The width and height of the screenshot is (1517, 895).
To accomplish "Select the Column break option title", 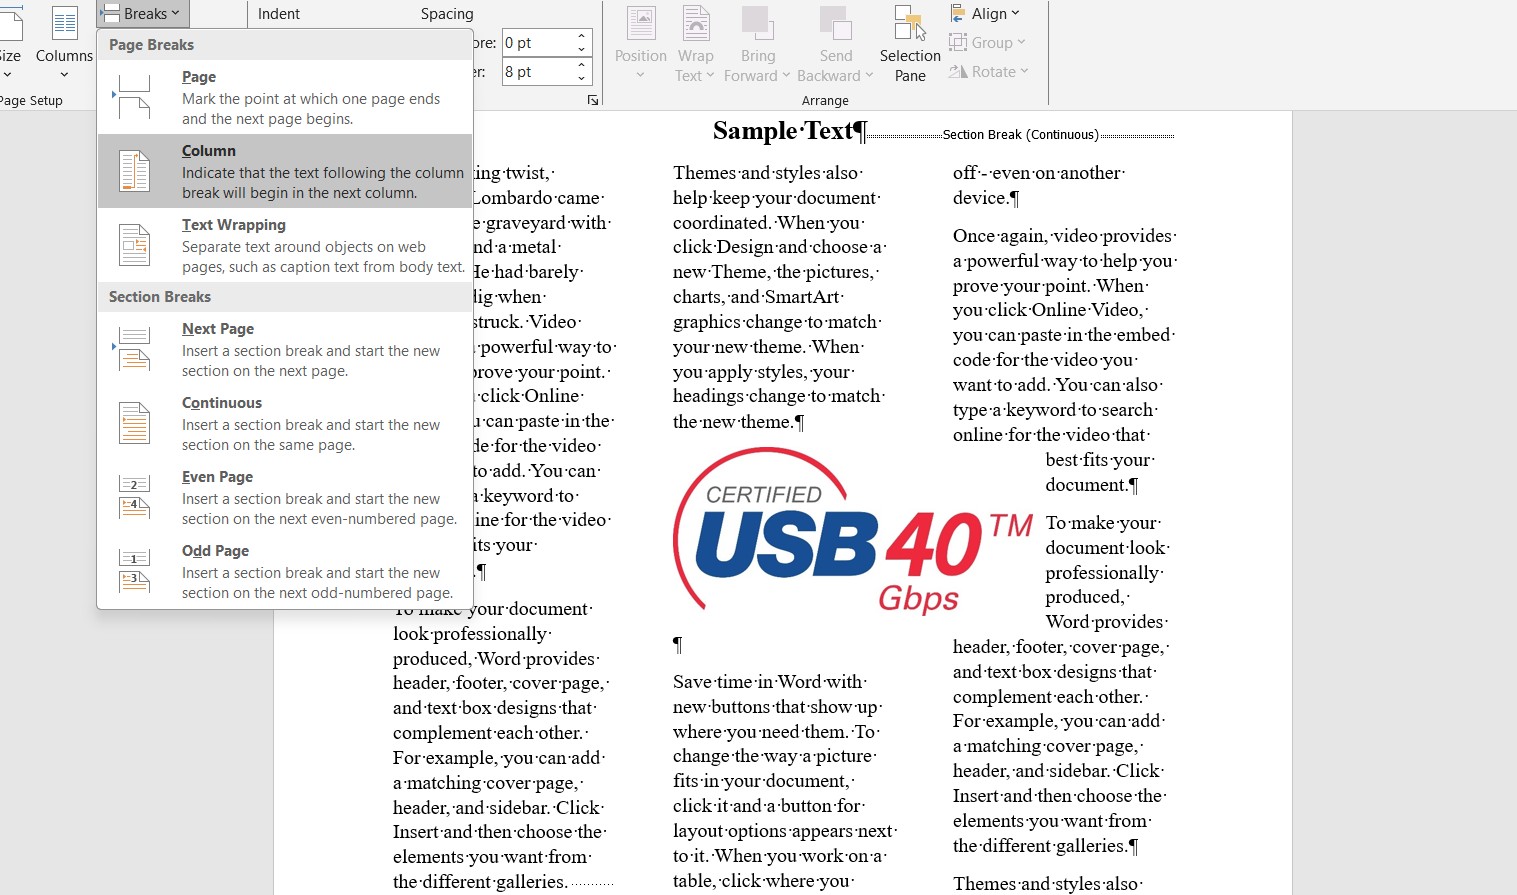I will 209,151.
